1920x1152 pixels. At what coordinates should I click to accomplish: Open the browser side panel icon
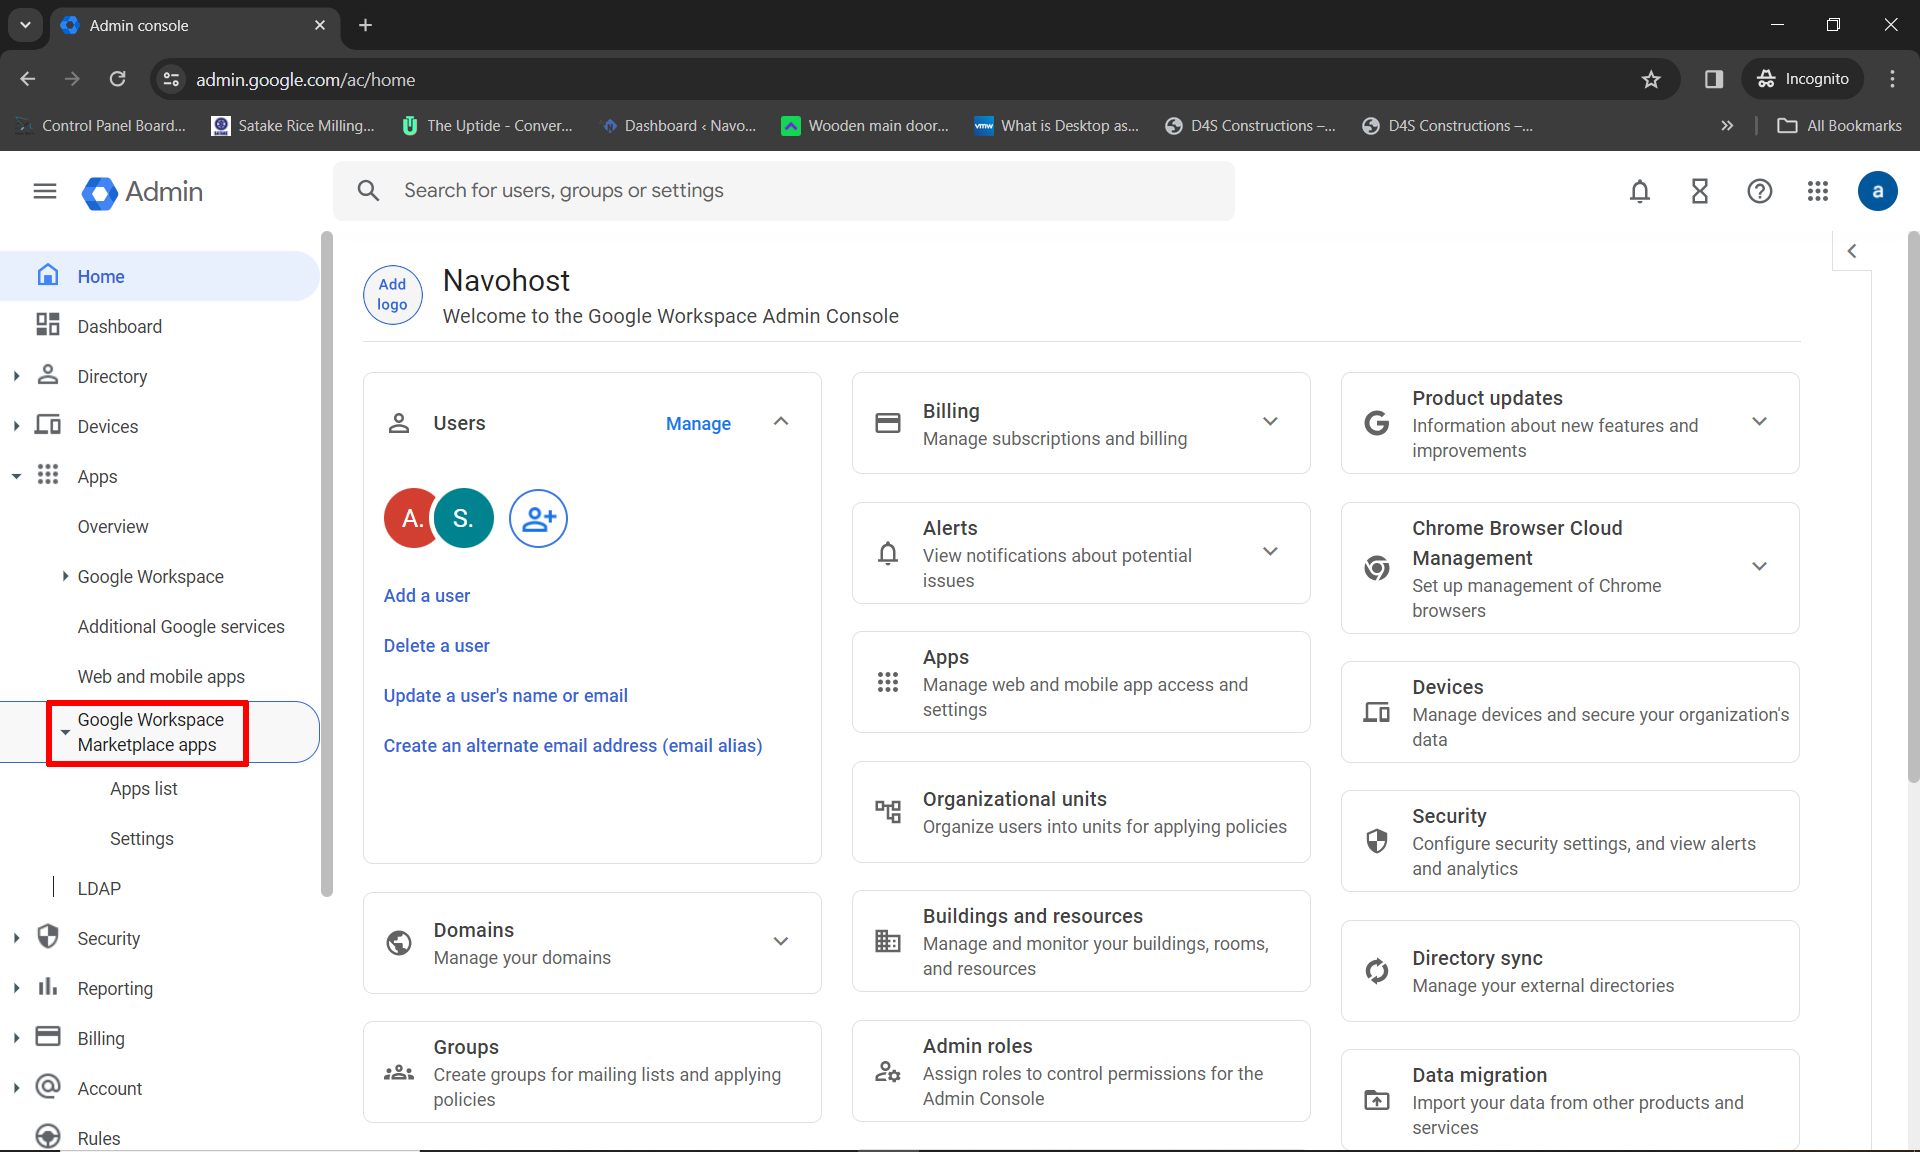click(x=1714, y=79)
